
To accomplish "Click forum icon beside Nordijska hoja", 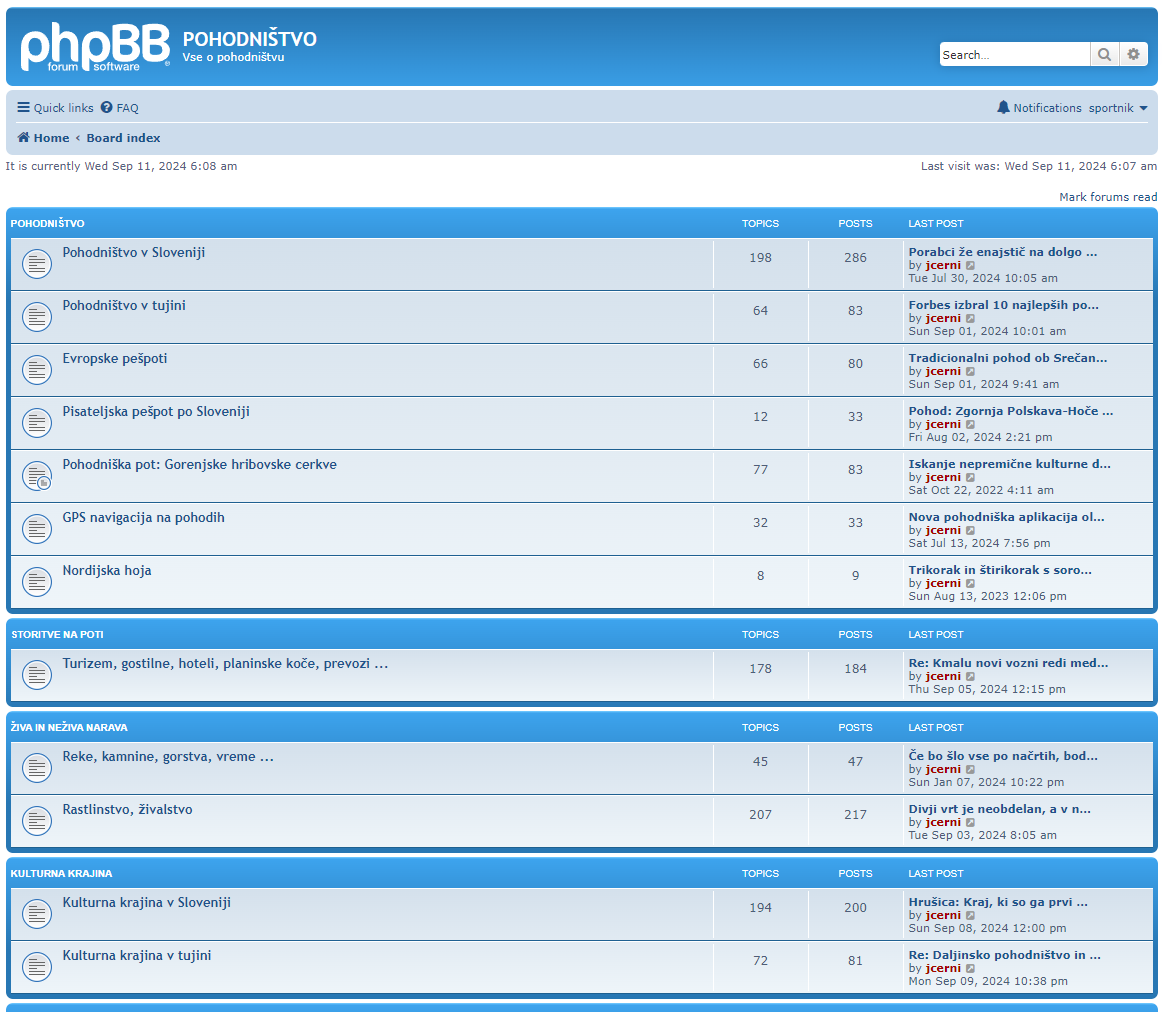I will point(37,582).
